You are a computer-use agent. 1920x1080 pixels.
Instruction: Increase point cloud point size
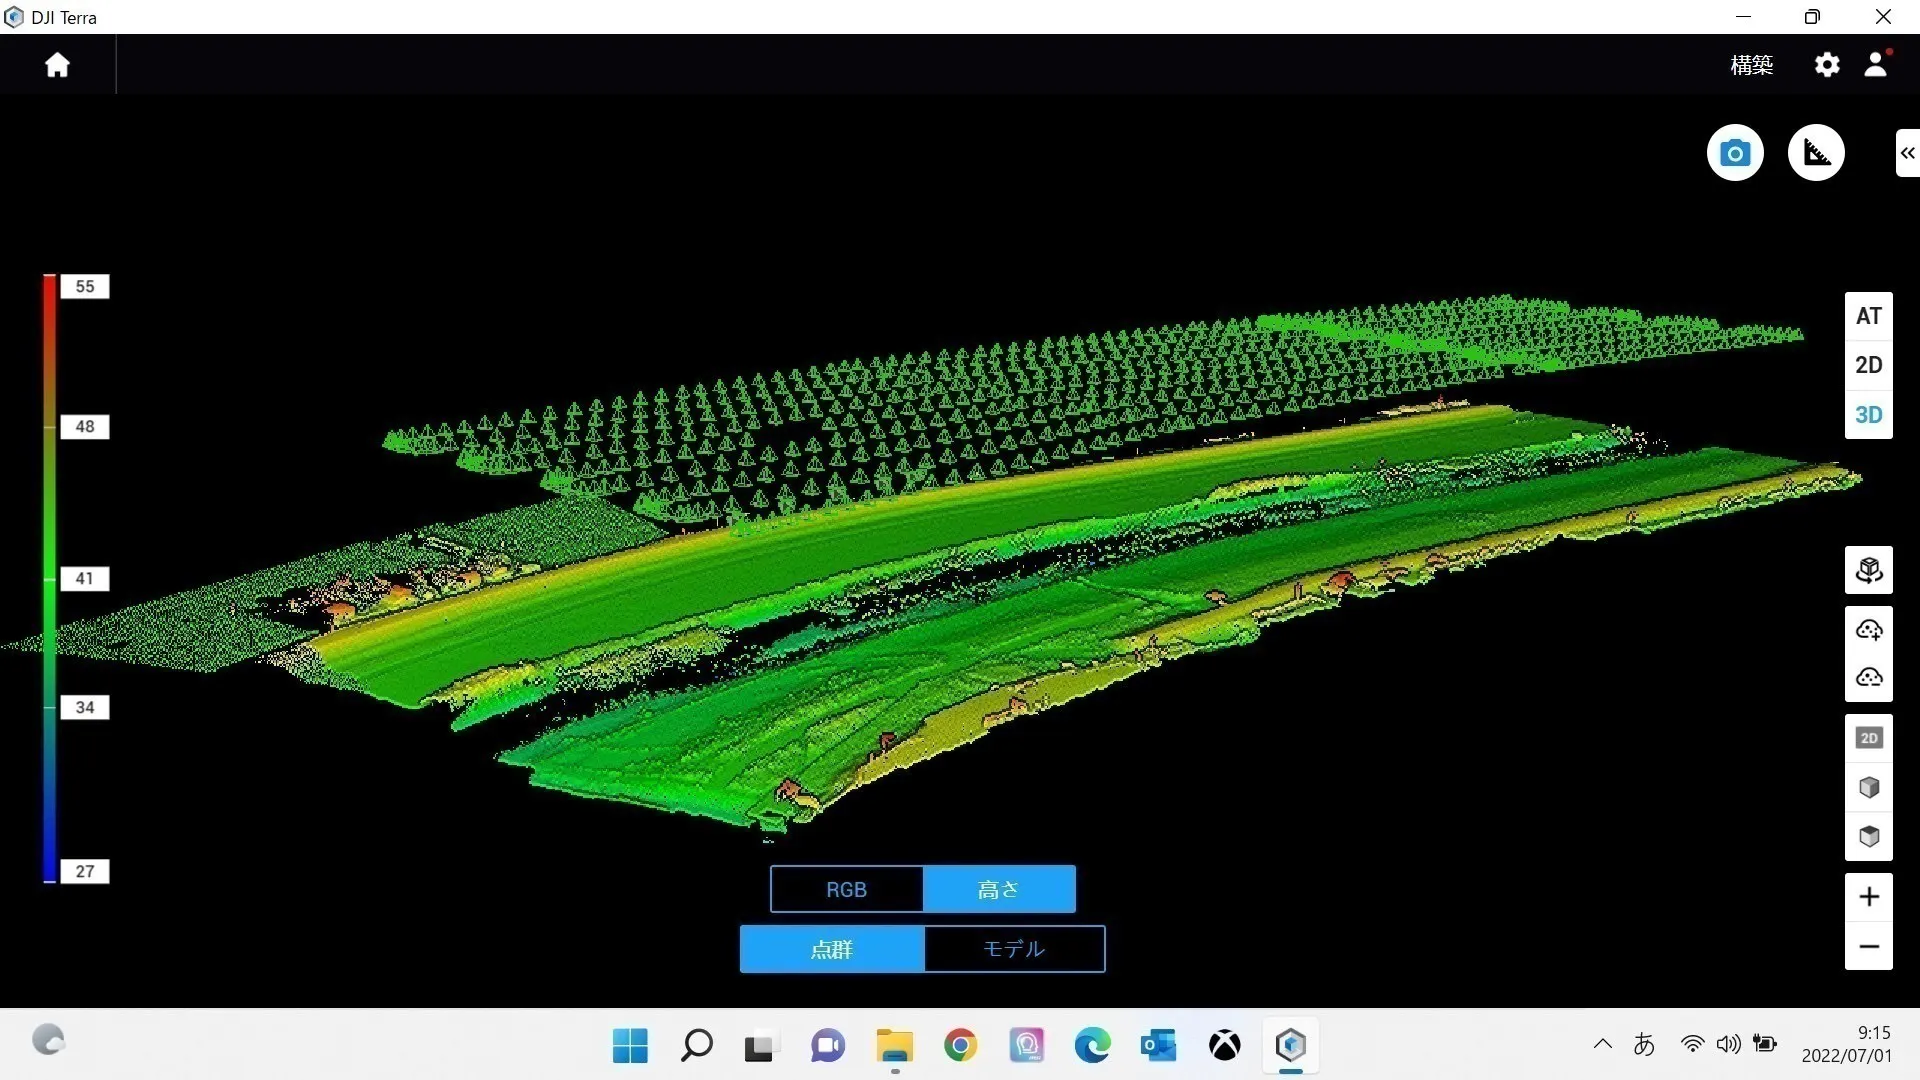coord(1868,630)
